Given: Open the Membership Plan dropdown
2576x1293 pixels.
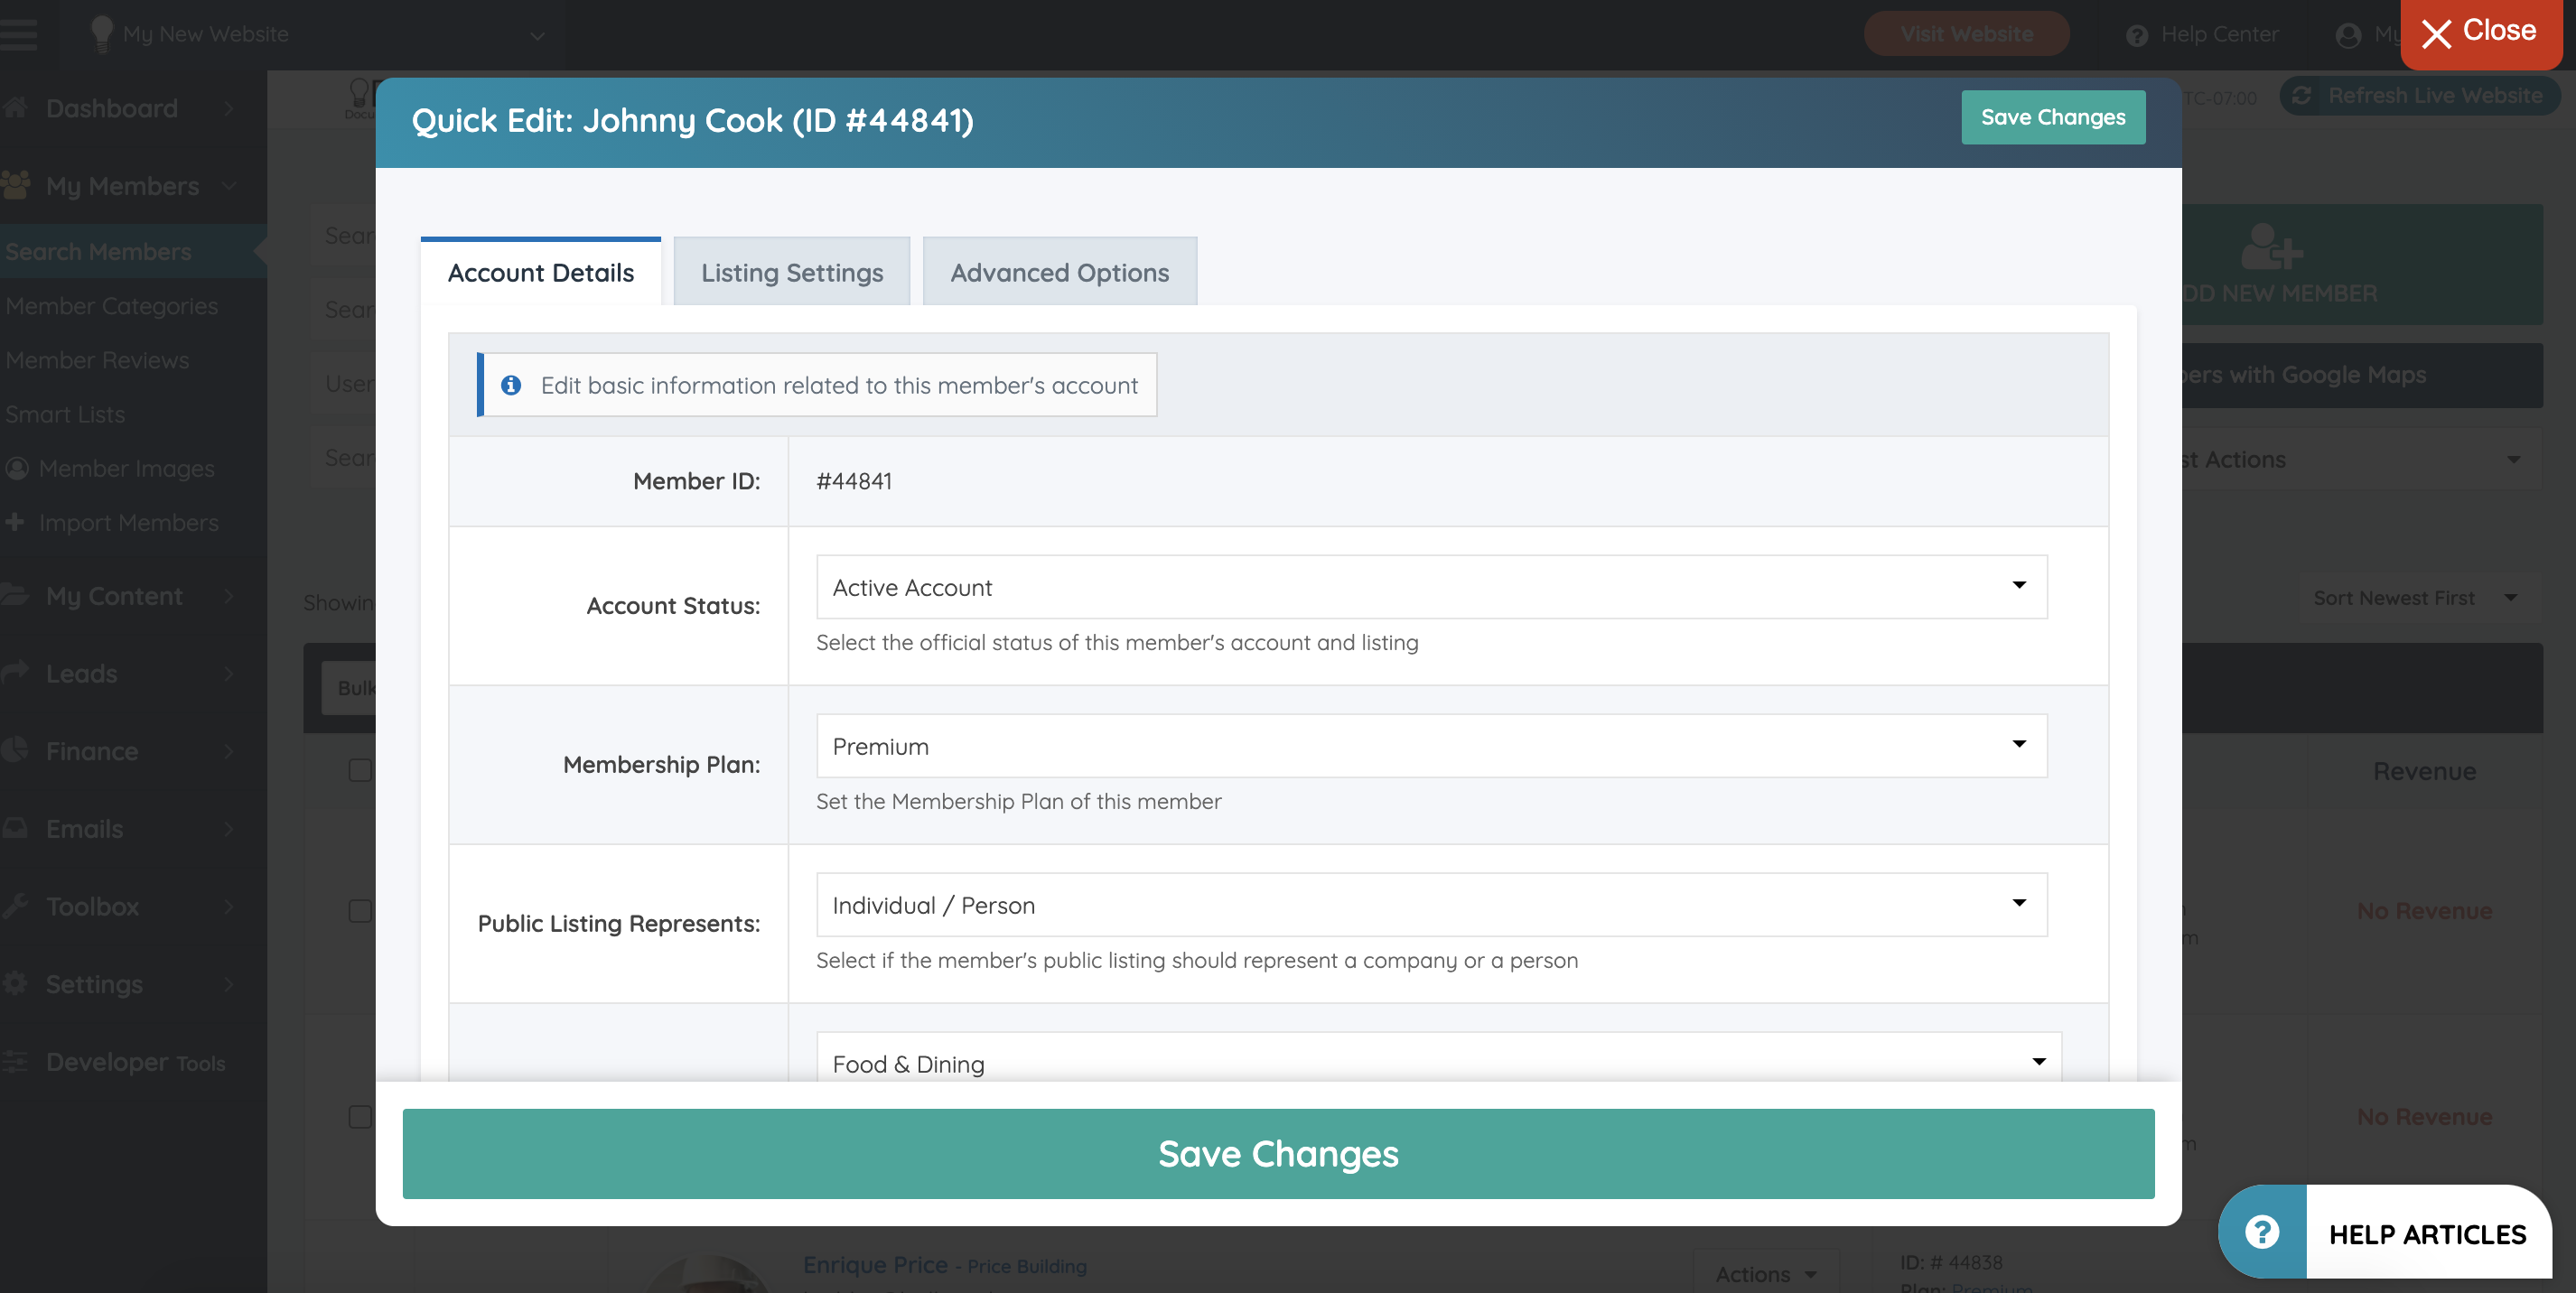Looking at the screenshot, I should click(x=1431, y=746).
